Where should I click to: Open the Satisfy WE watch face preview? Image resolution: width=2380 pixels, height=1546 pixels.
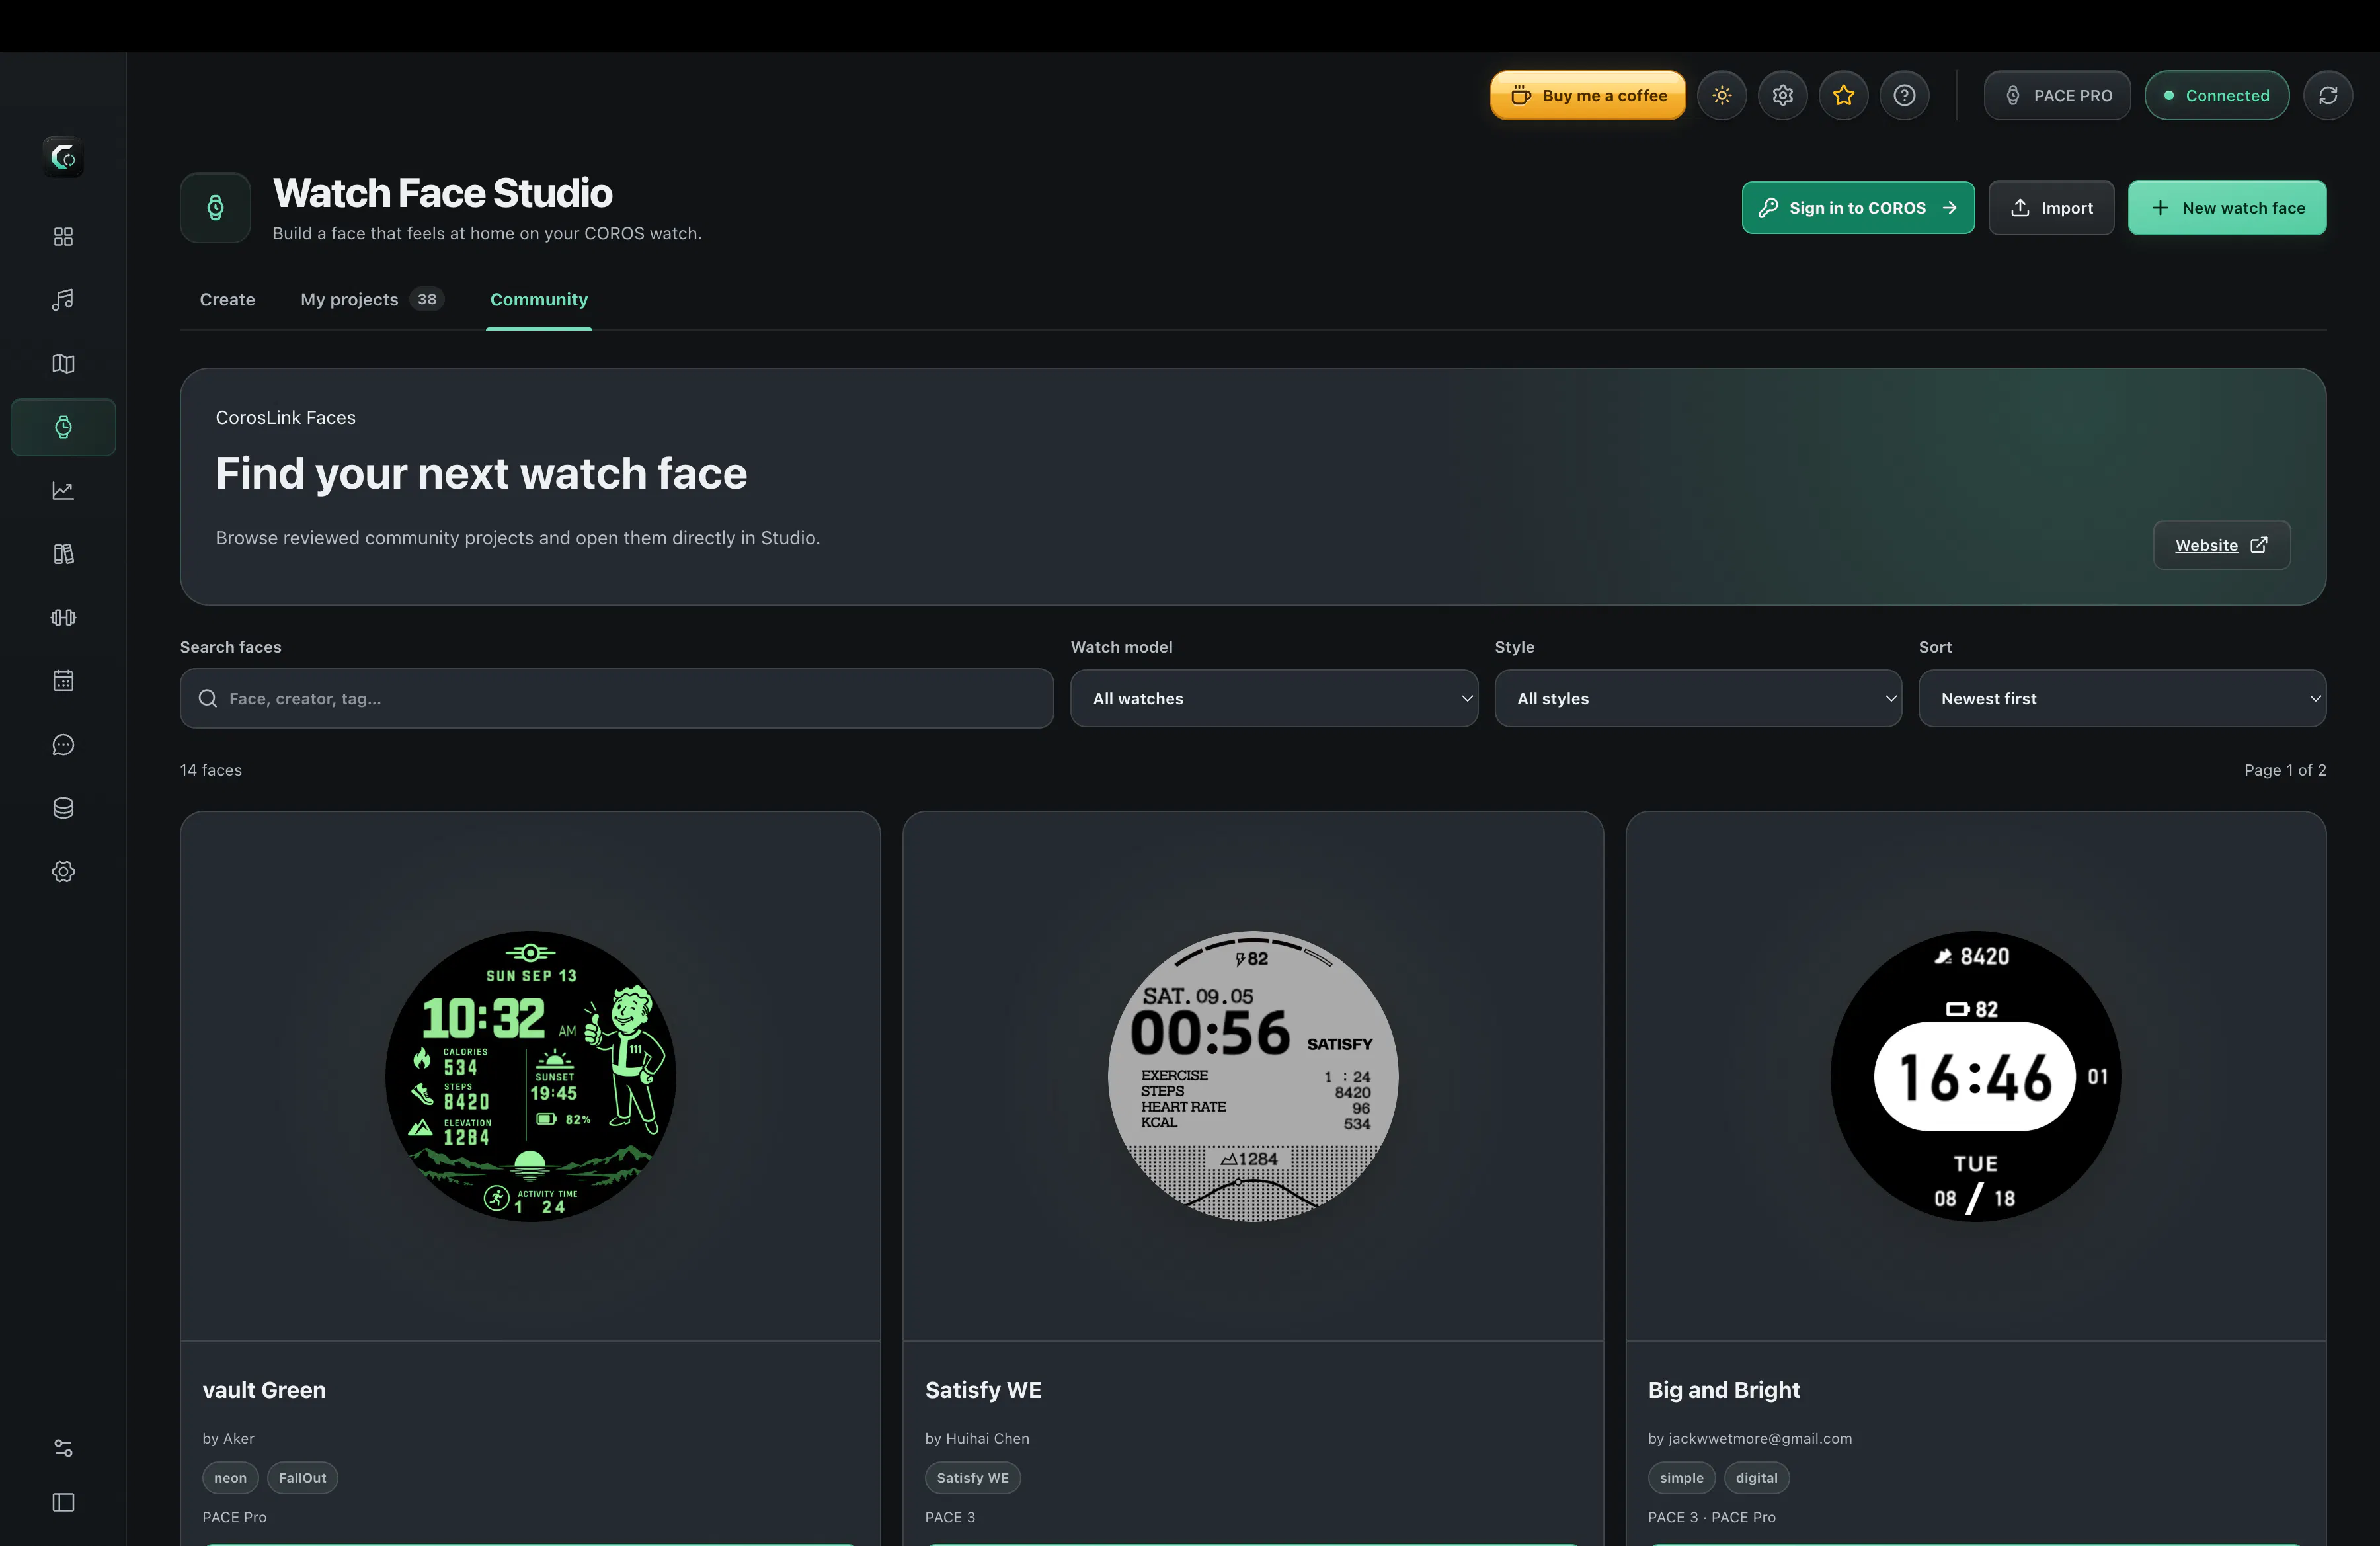point(1253,1076)
